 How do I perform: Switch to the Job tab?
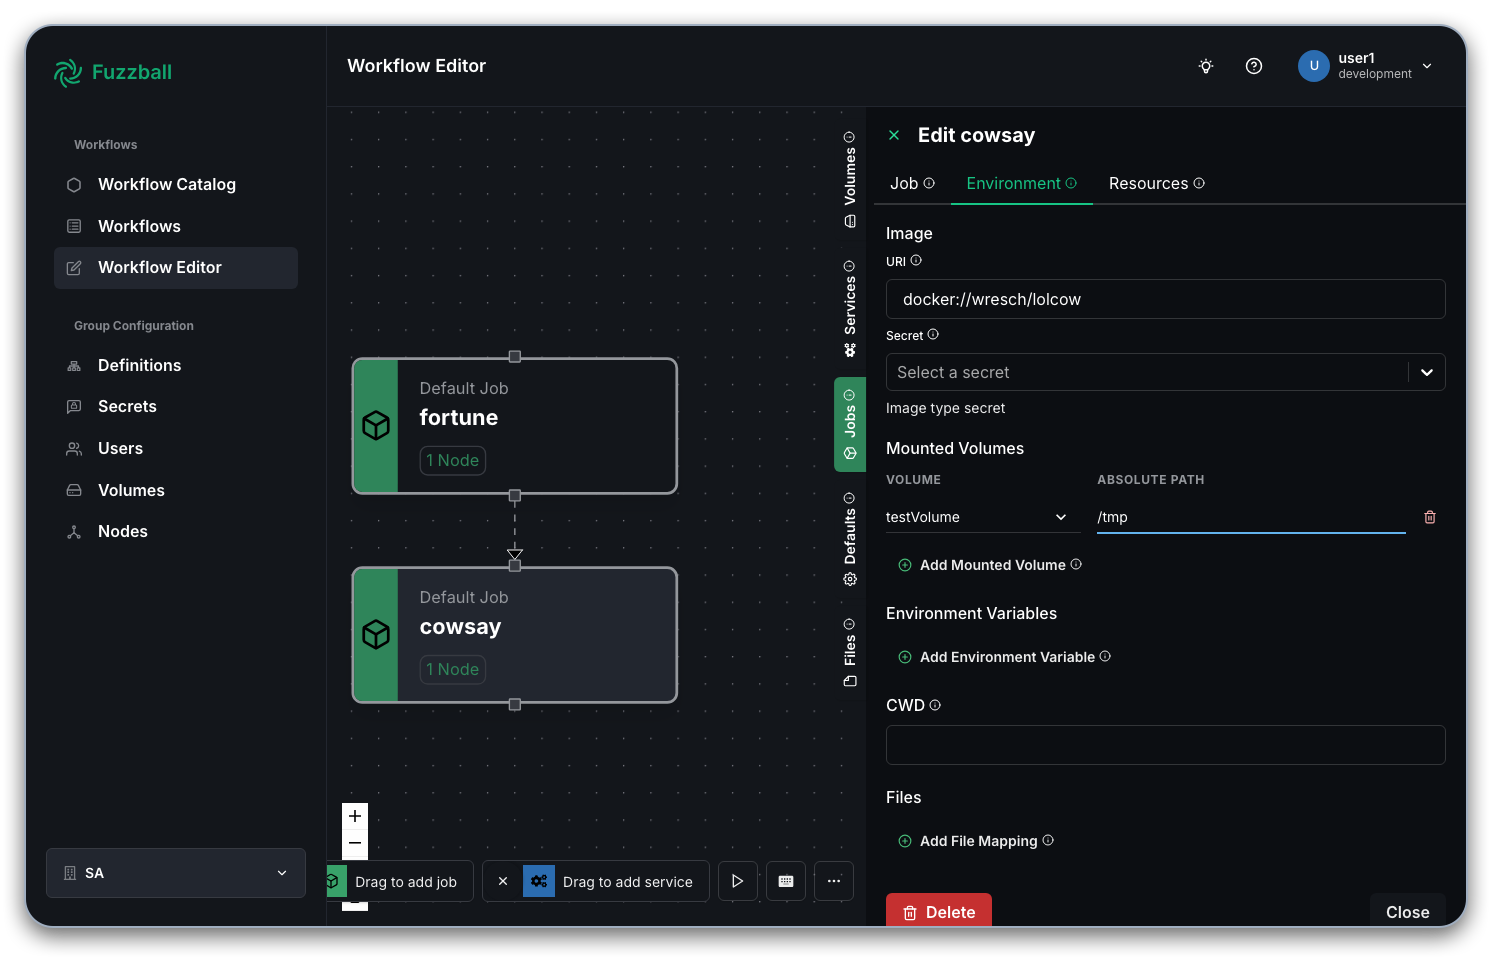pos(912,183)
